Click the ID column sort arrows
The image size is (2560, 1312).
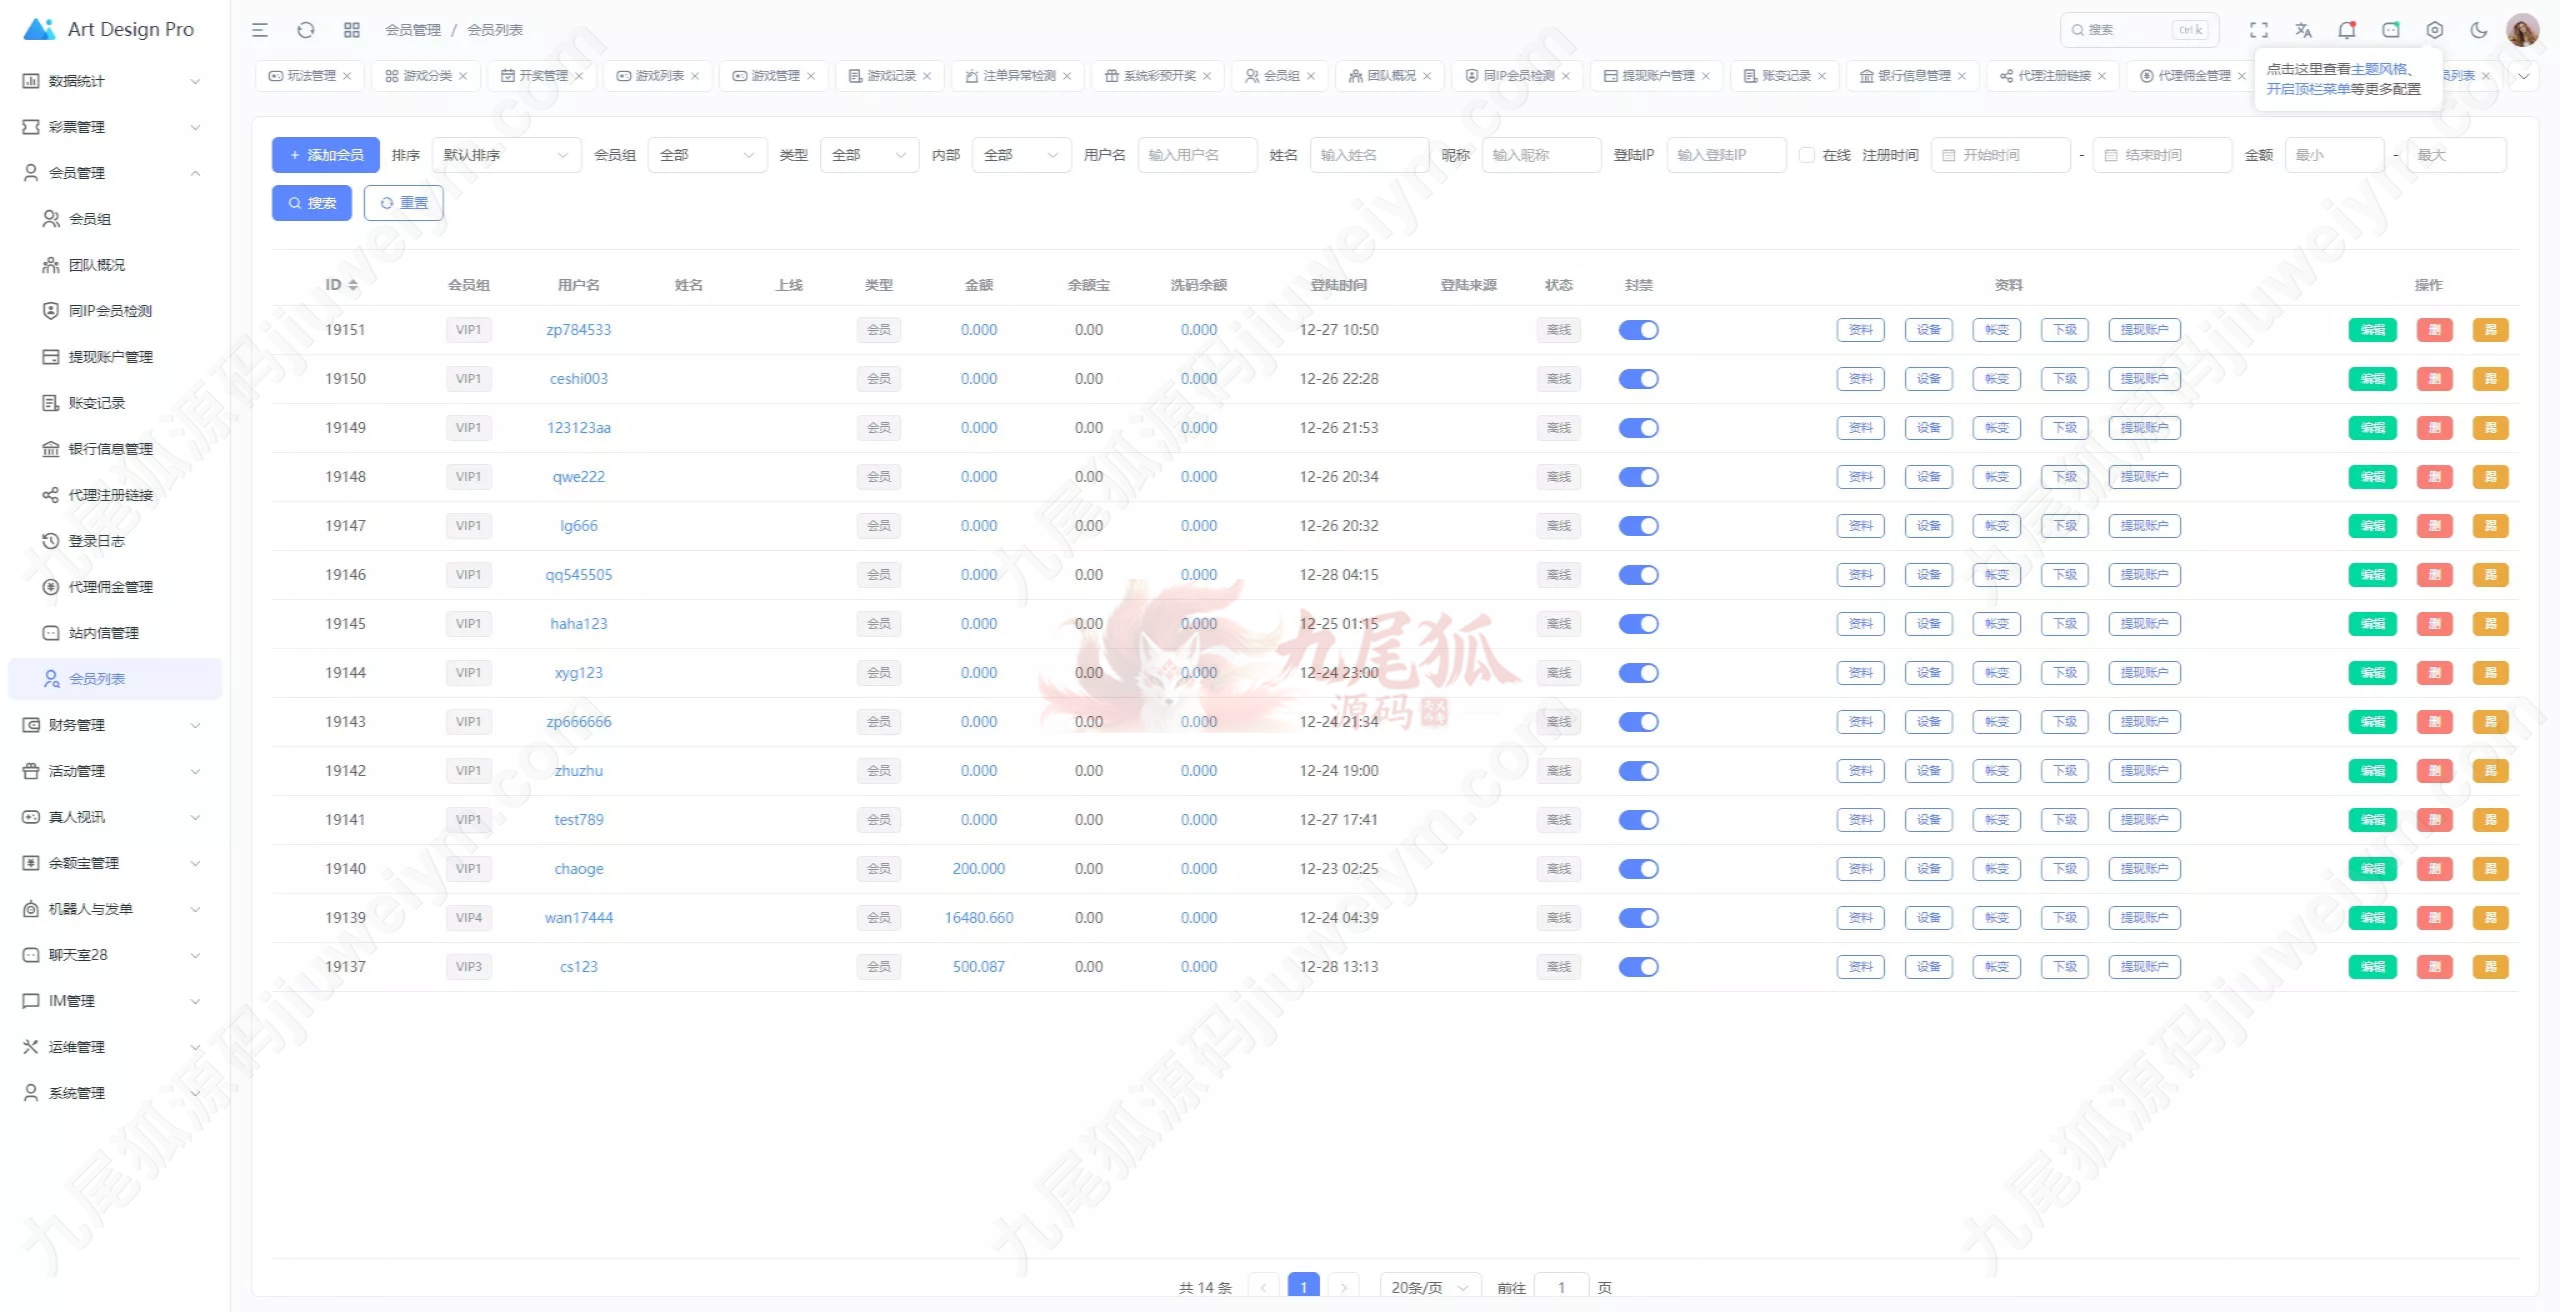353,285
